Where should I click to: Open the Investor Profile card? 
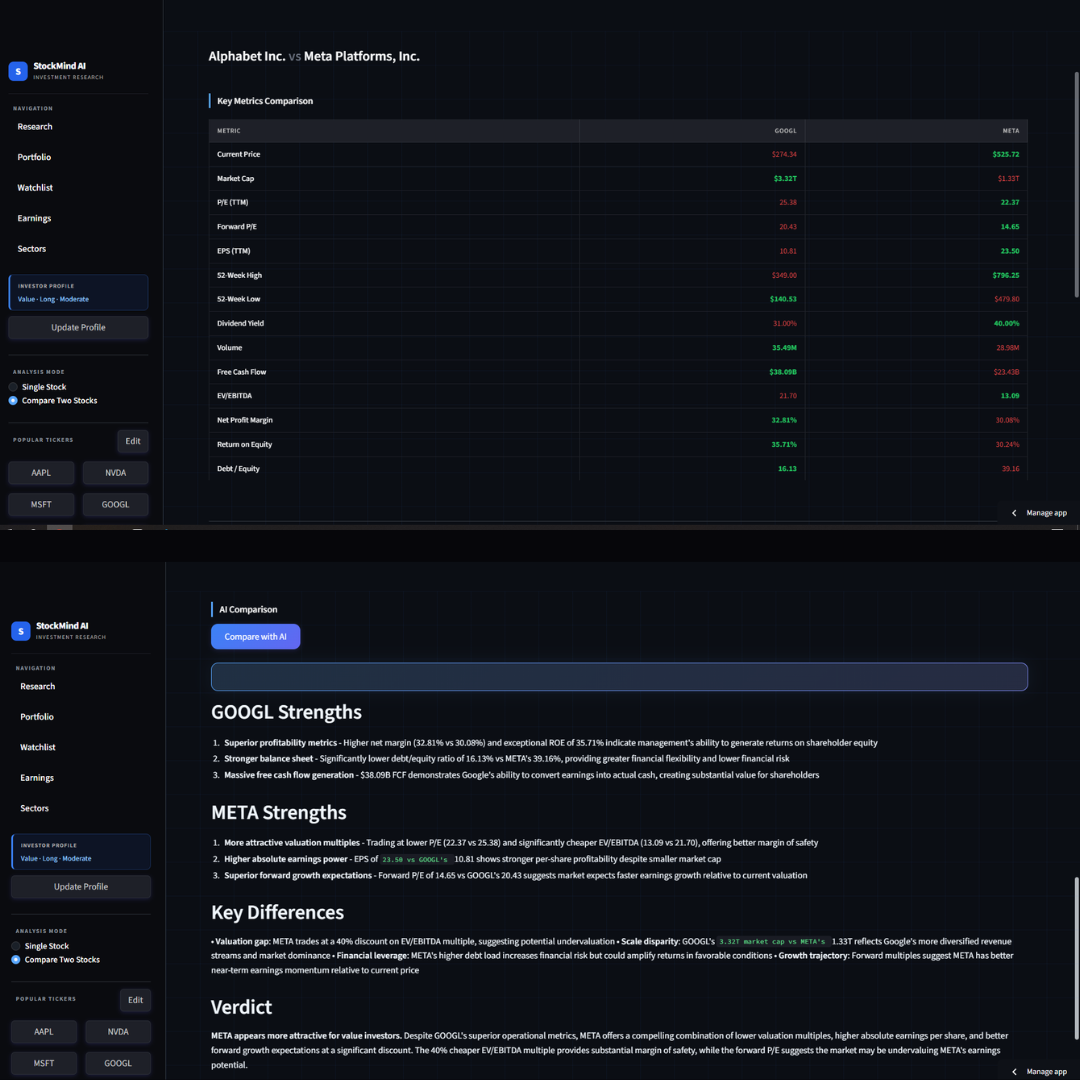point(78,291)
